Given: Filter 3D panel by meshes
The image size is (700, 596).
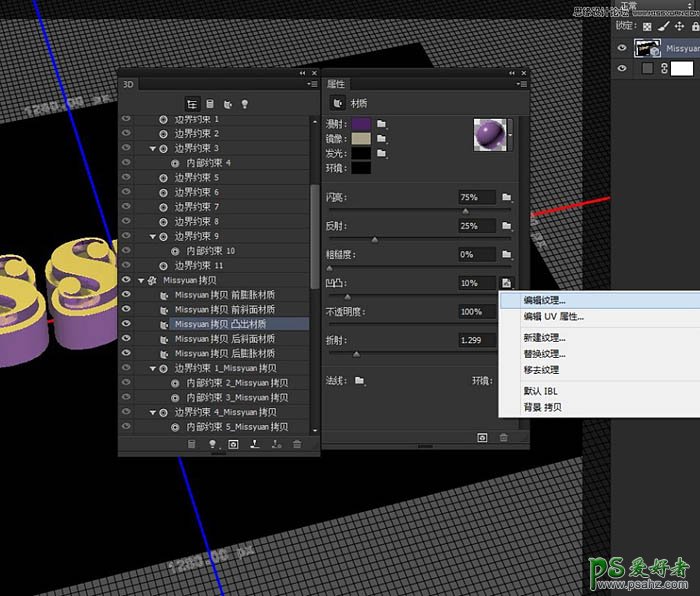Looking at the screenshot, I should tap(210, 103).
